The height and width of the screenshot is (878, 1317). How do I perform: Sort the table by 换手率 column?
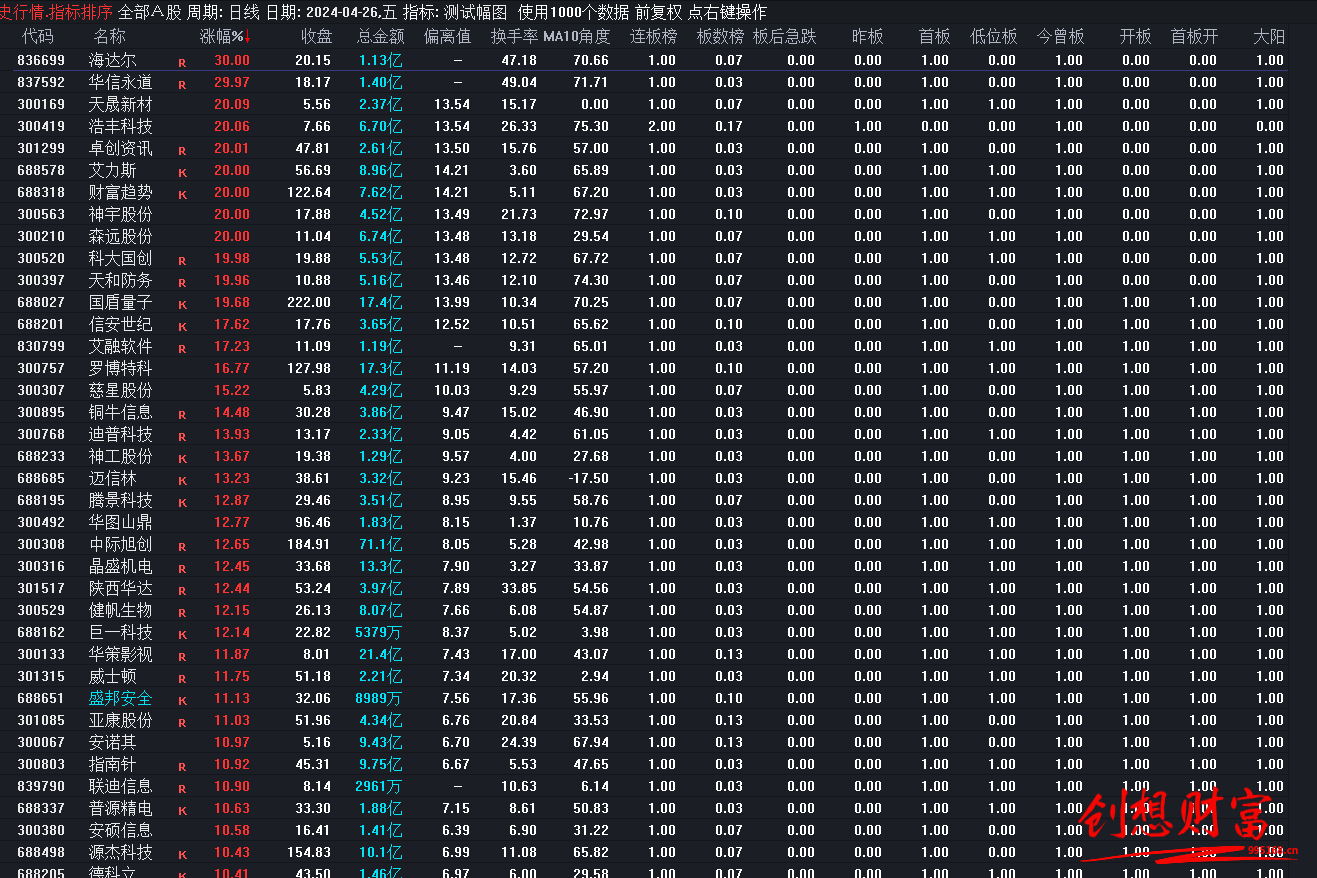(x=513, y=37)
